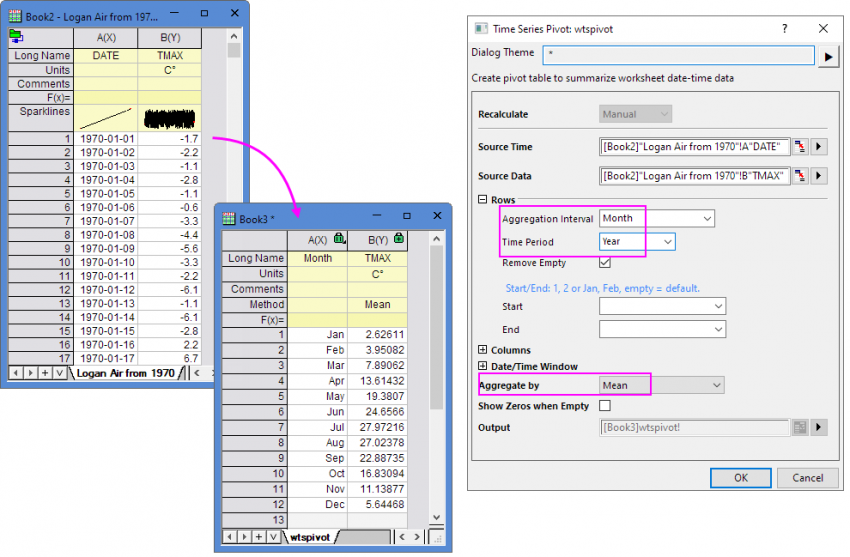Click the green lock icon on B(Y) column
This screenshot has width=850, height=557.
tap(400, 240)
